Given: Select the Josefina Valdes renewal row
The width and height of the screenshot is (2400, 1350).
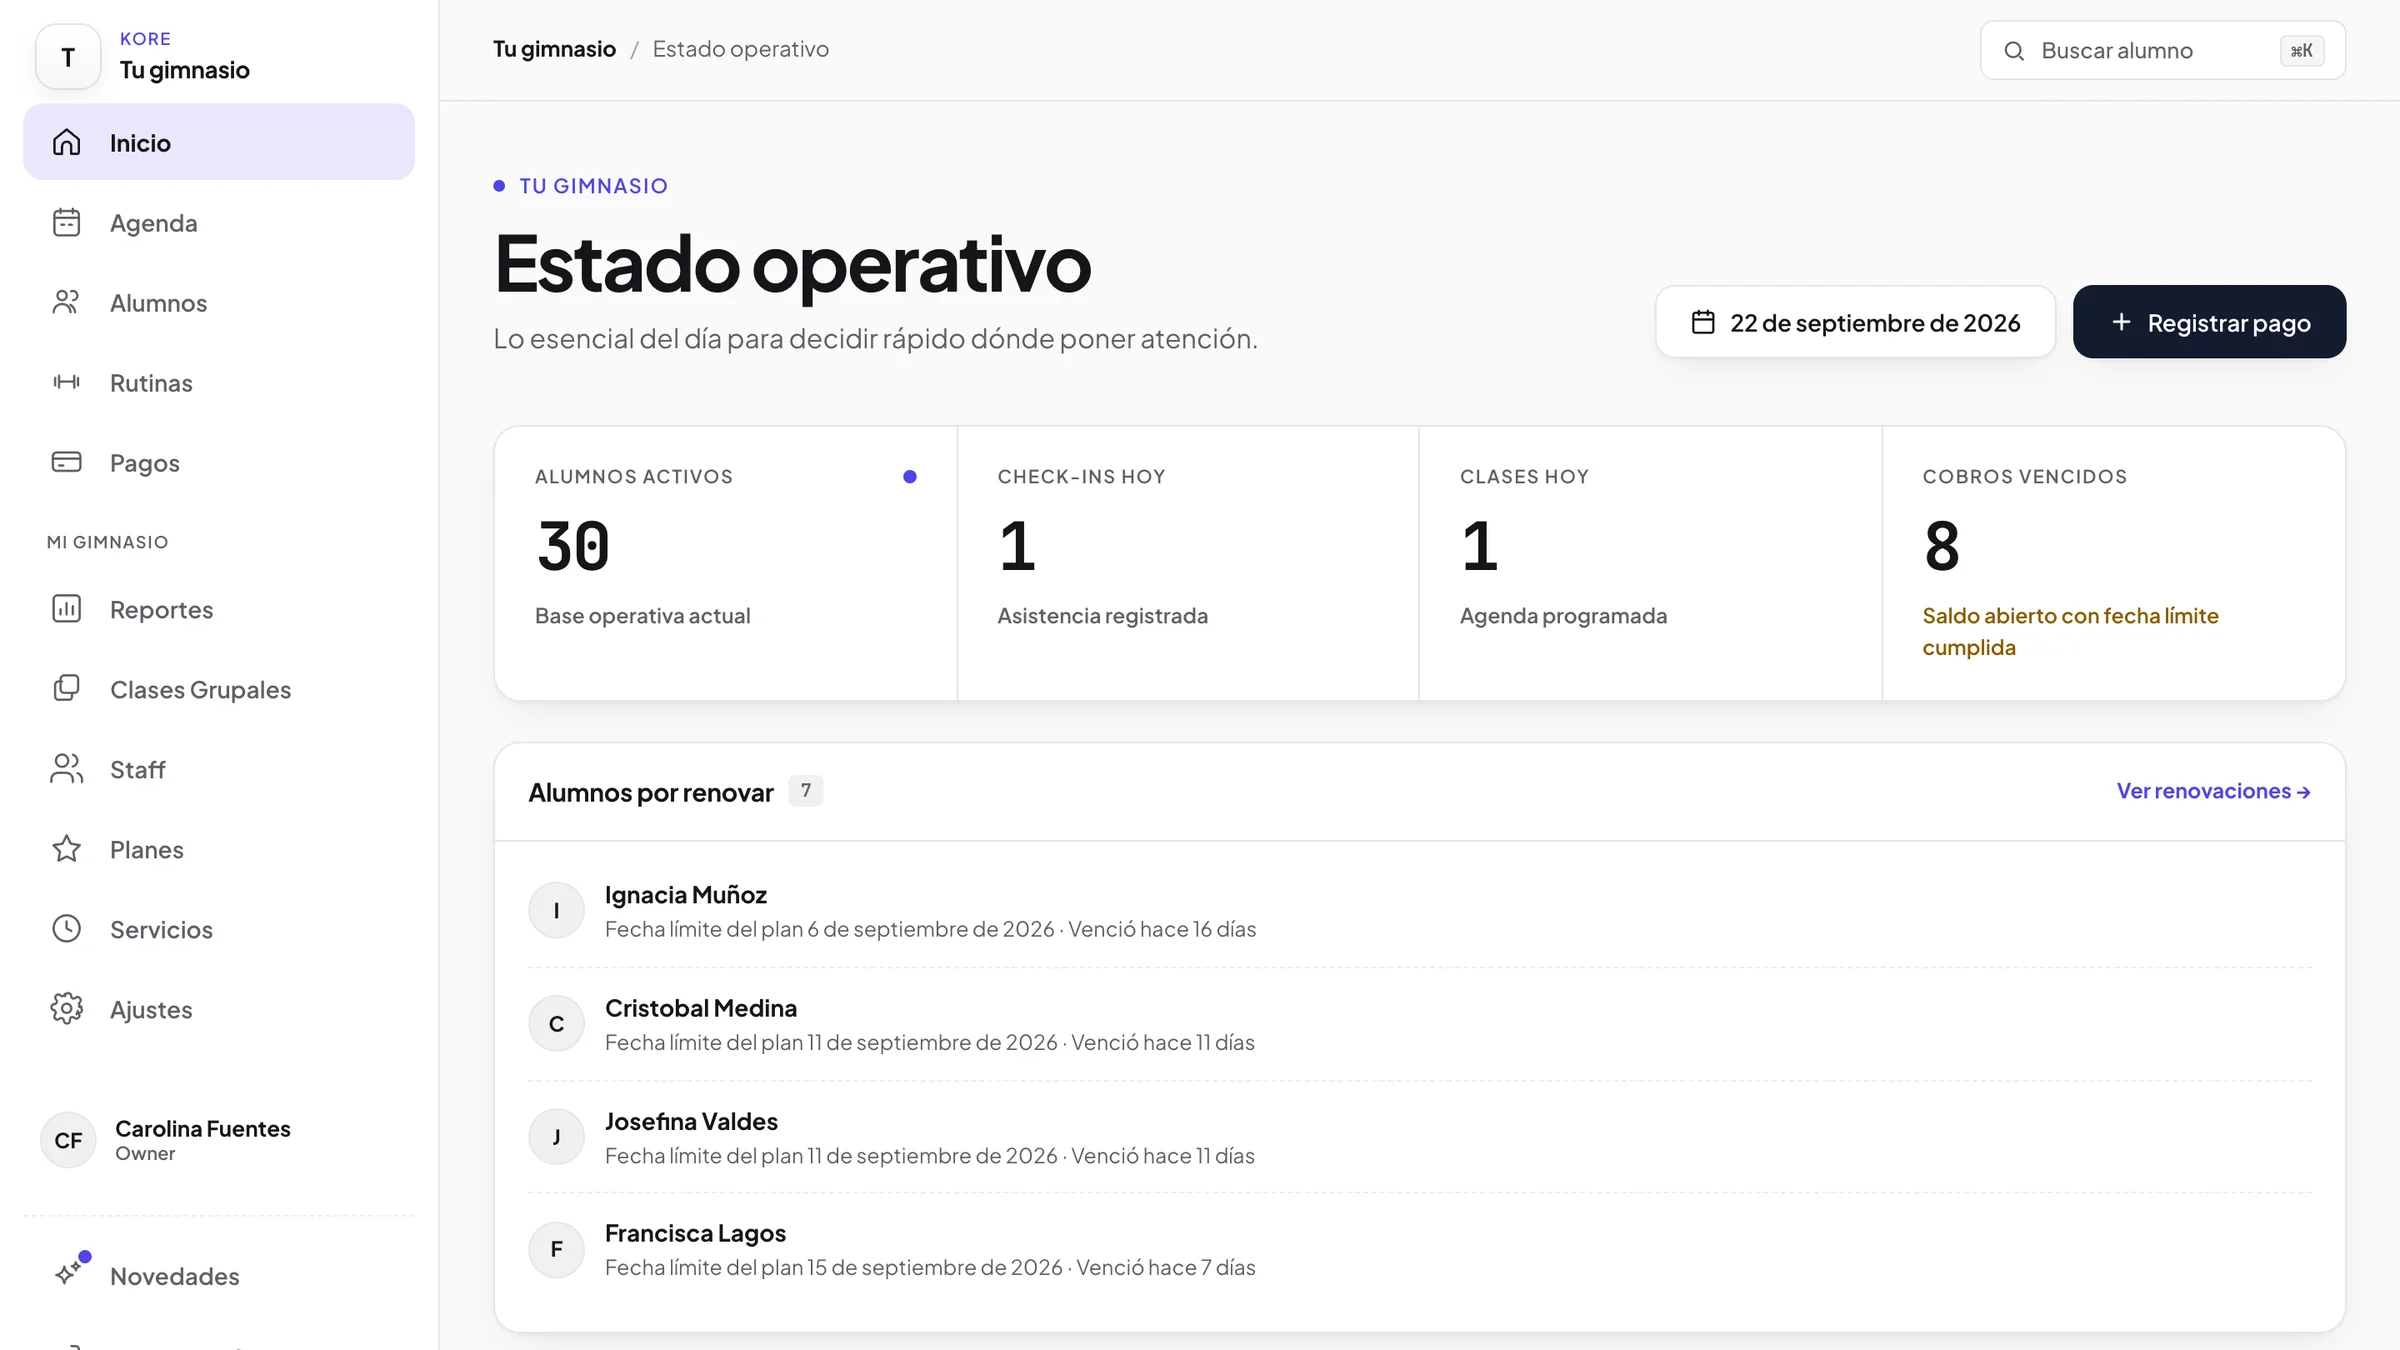Looking at the screenshot, I should 1419,1137.
